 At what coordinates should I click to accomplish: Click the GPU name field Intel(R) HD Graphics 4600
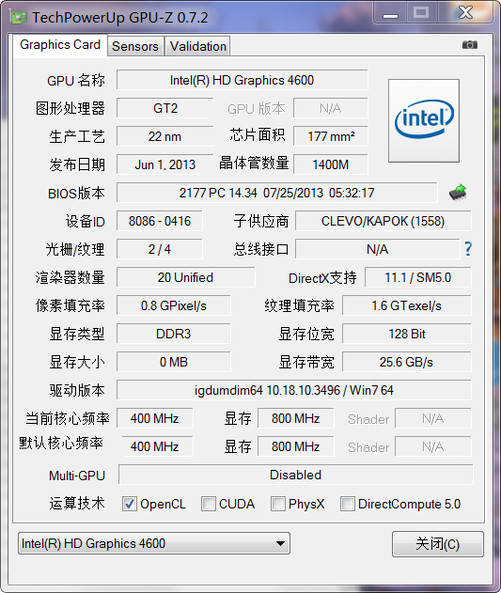point(242,80)
